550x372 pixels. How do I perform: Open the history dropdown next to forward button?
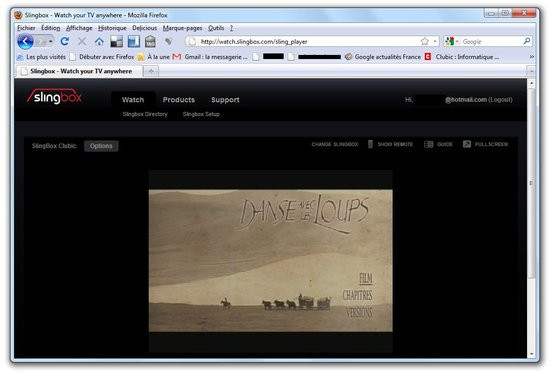51,41
